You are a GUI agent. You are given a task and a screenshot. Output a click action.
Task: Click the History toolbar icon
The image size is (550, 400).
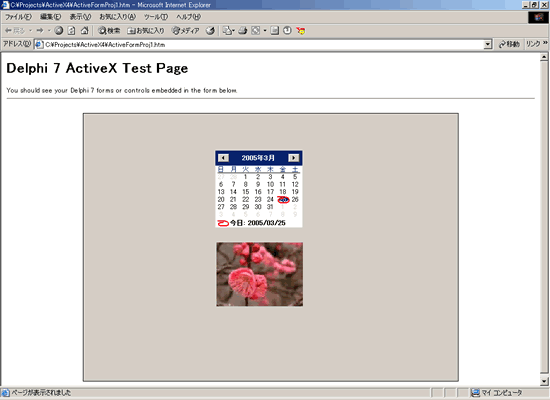pos(210,31)
